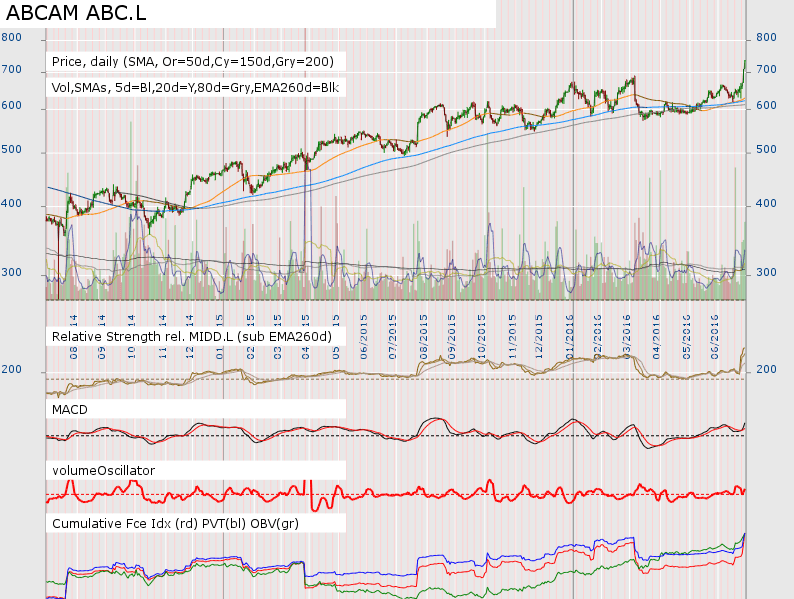Click the 600 value on left axis
This screenshot has width=794, height=599.
(x=11, y=105)
